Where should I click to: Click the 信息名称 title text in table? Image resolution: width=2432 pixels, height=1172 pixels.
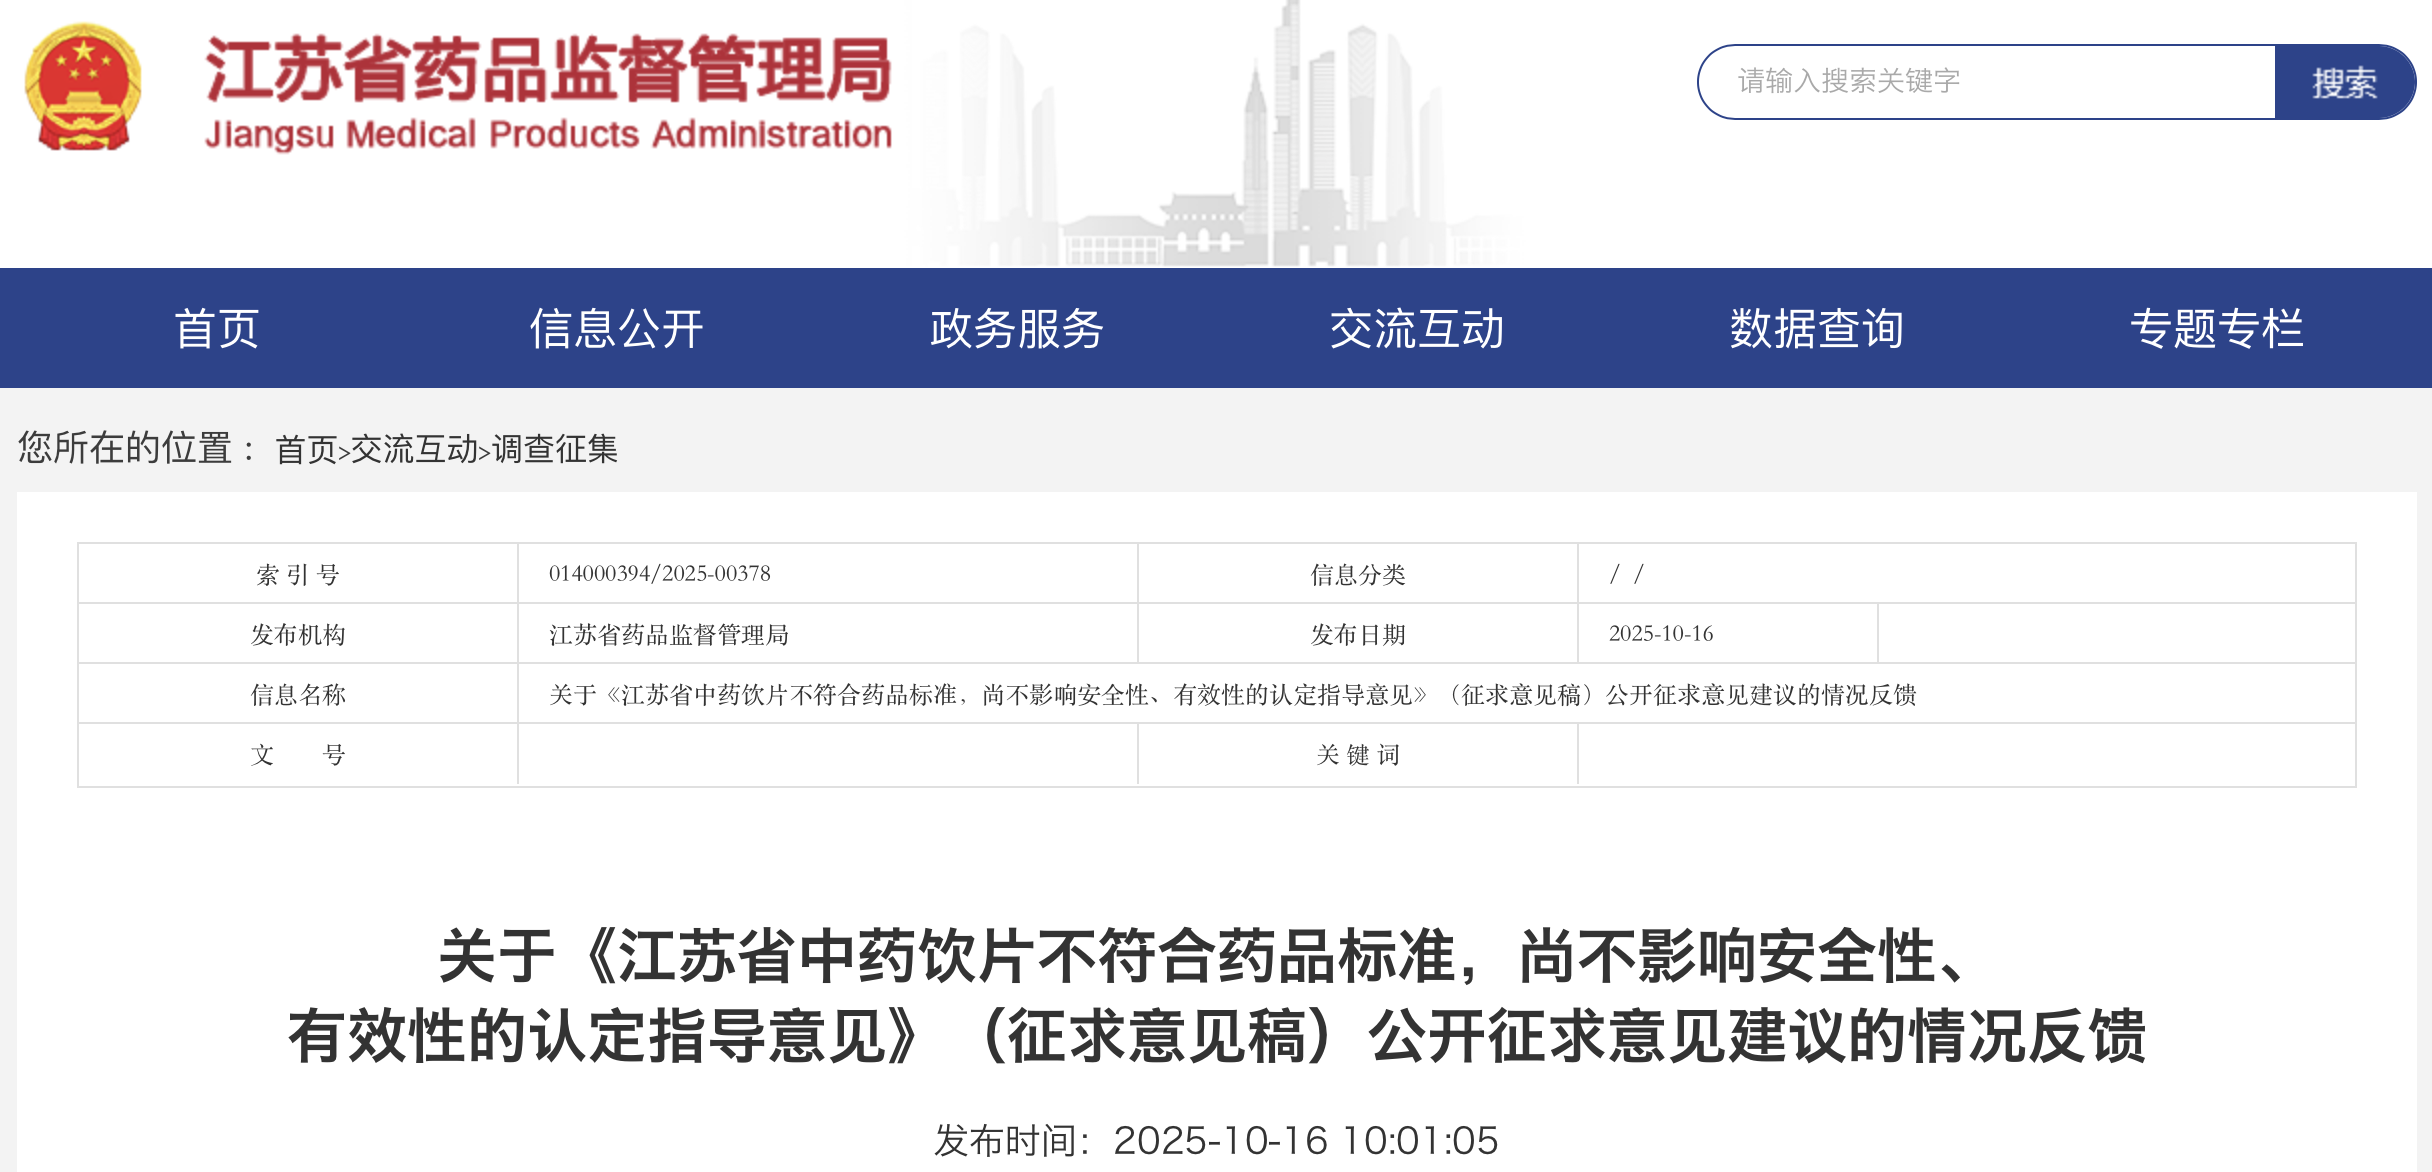point(1232,695)
